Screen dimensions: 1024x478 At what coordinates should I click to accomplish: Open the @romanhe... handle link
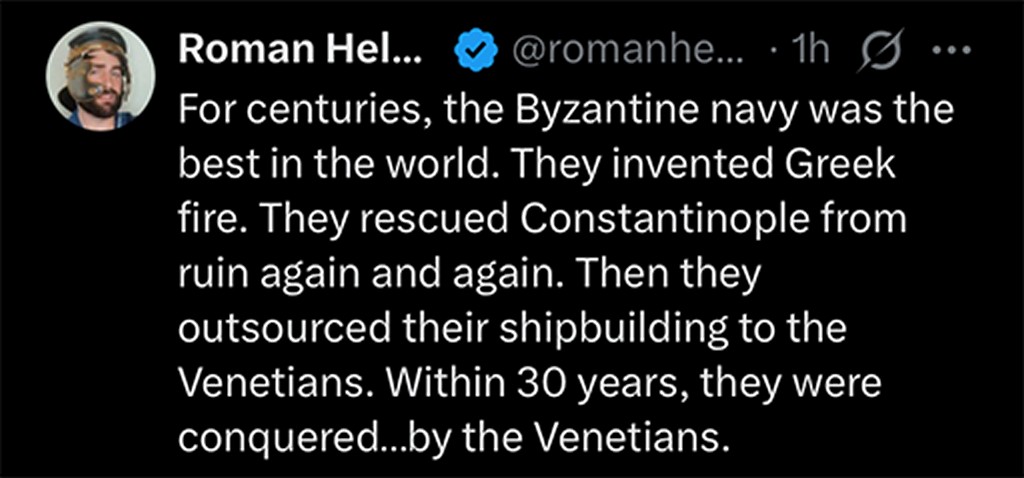(624, 51)
